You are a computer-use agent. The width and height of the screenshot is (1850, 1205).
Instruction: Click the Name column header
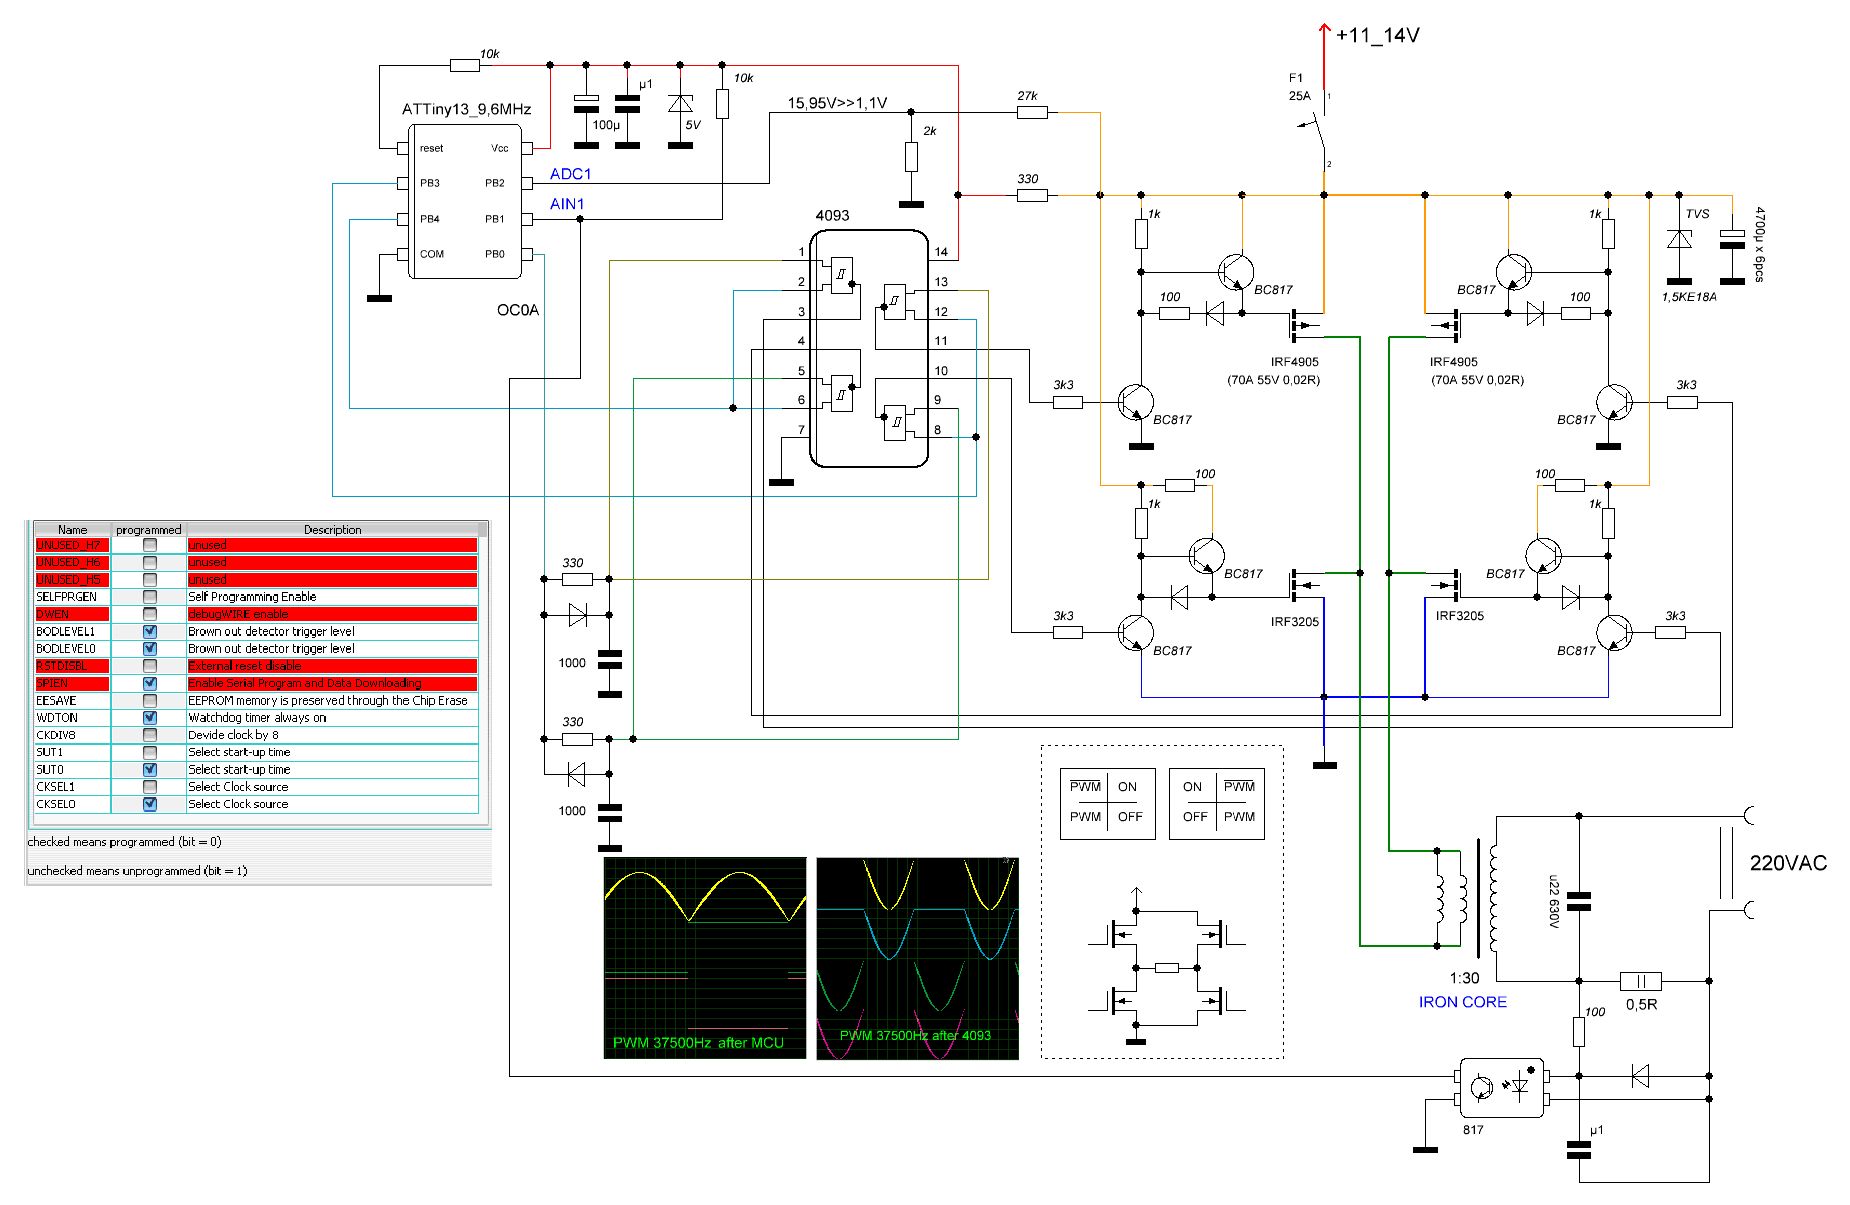pos(72,529)
